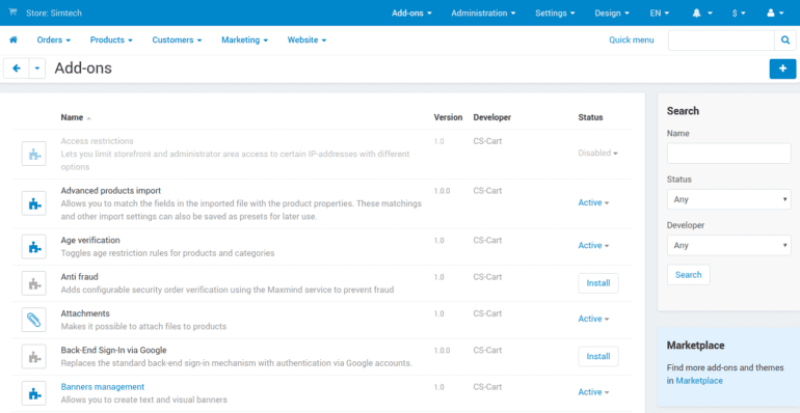Click the search magnifier icon
Viewport: 800px width, 413px height.
click(786, 40)
